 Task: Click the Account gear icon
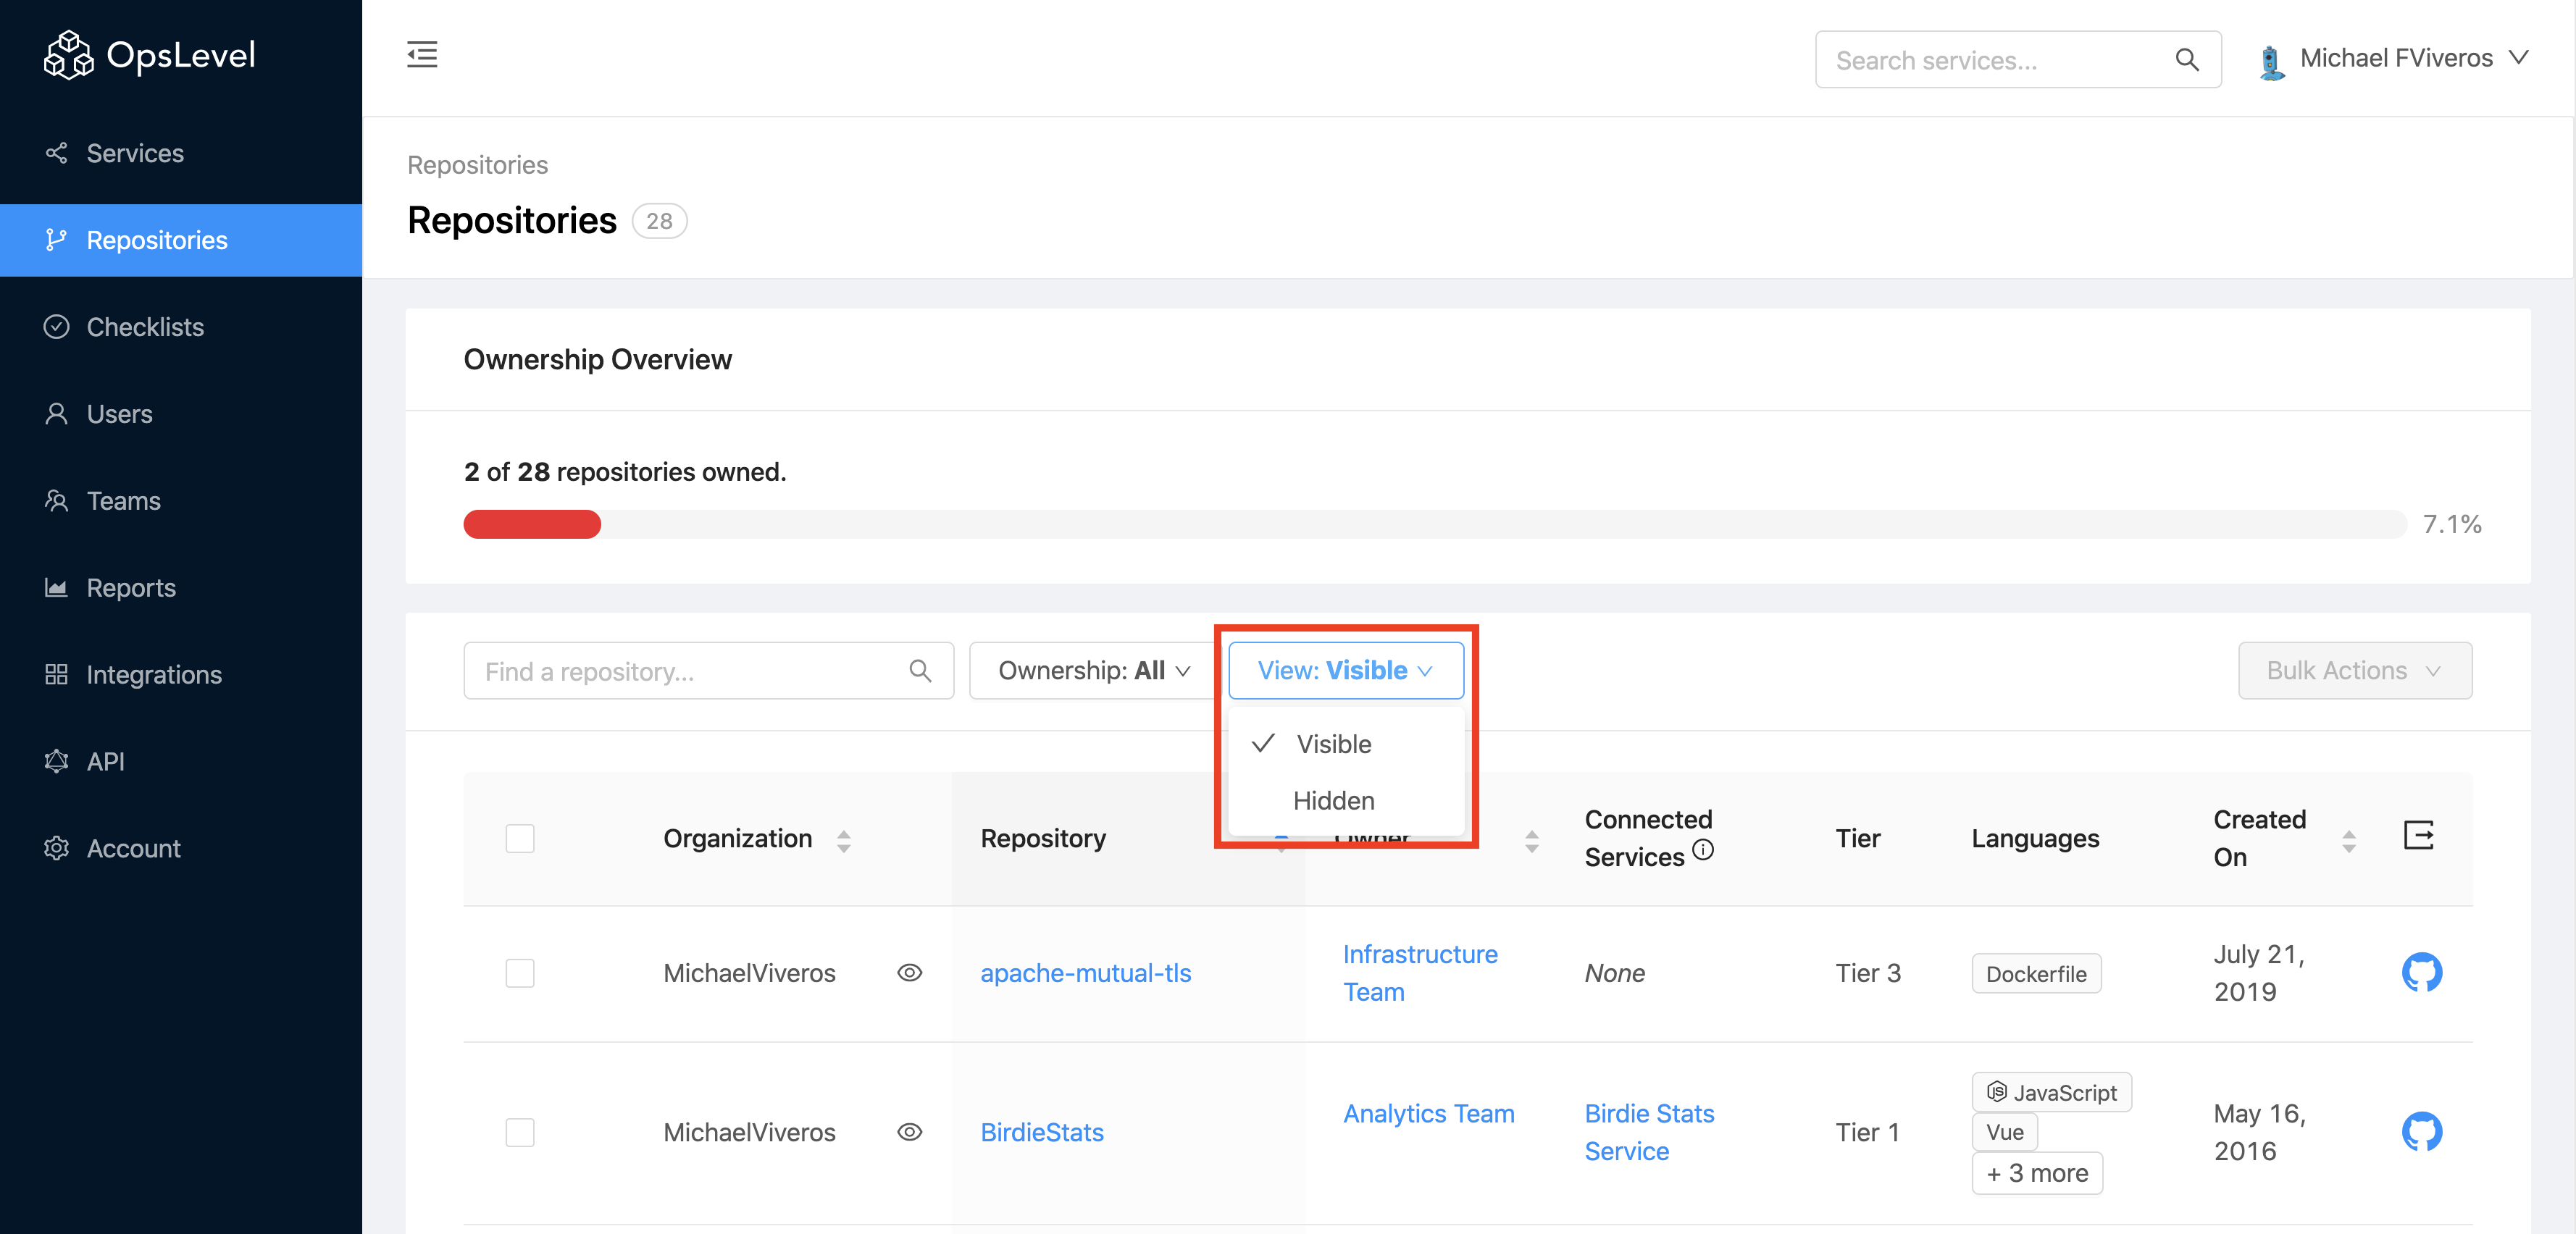(x=56, y=848)
